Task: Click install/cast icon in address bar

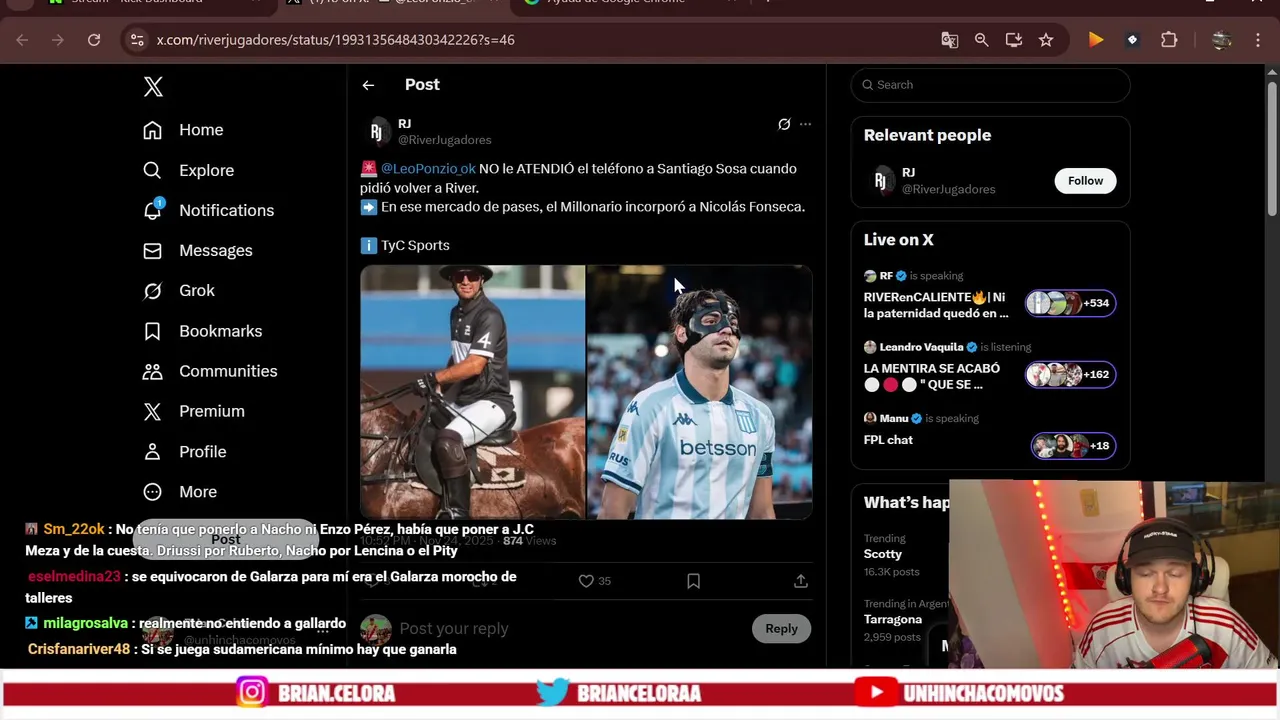Action: [x=1013, y=40]
